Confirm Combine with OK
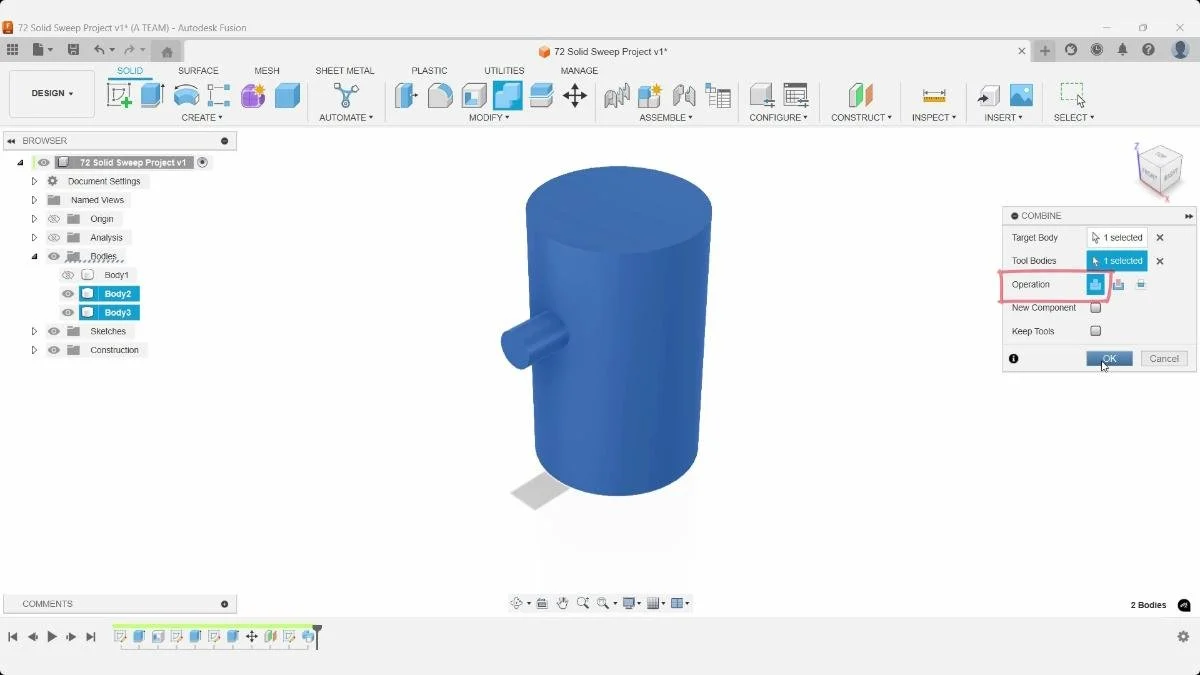This screenshot has height=675, width=1200. [1109, 358]
